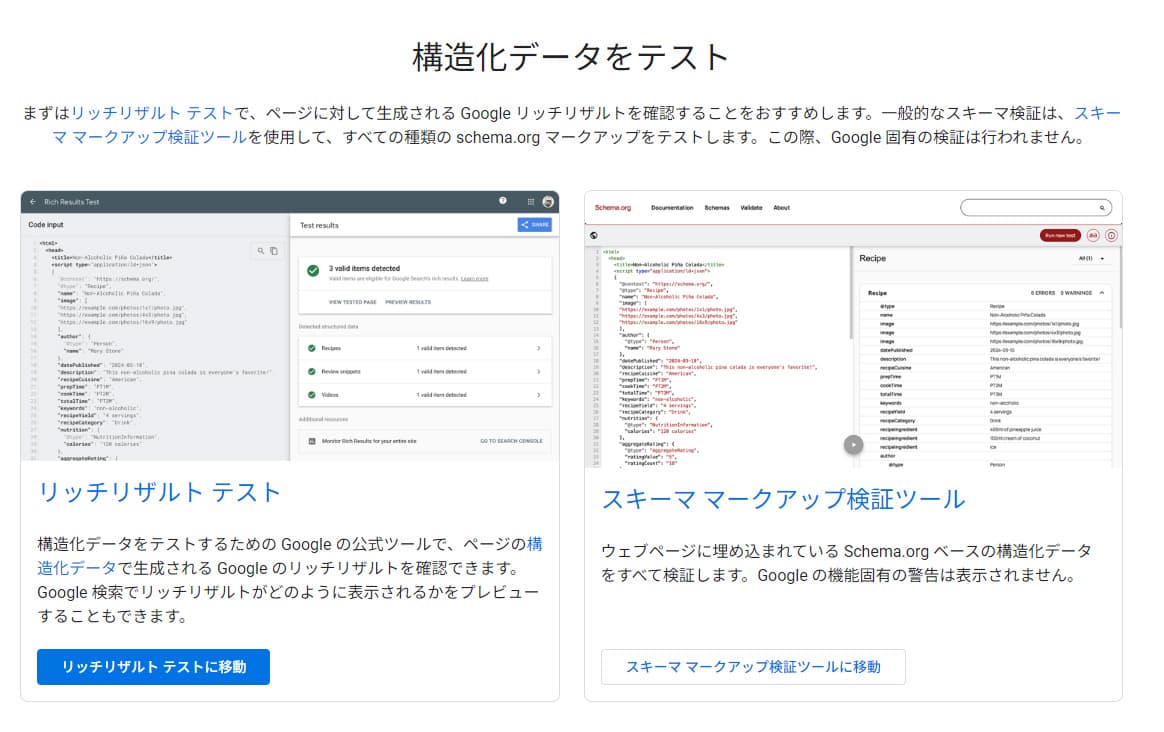The width and height of the screenshot is (1164, 732).
Task: Click the blue SHARE button in Test results
Action: pos(534,224)
